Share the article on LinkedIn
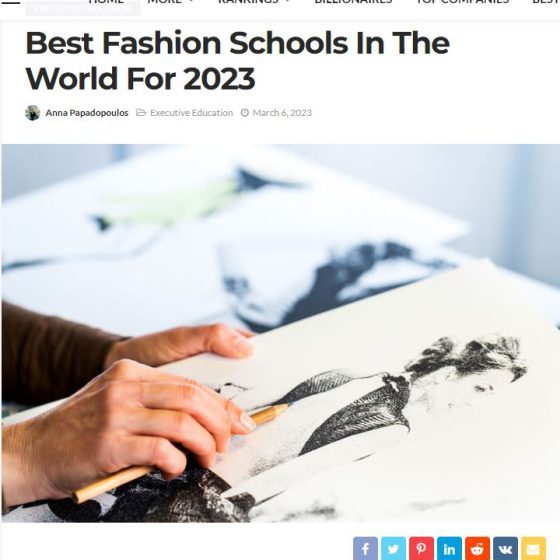Screen dimensions: 560x560 [x=449, y=549]
